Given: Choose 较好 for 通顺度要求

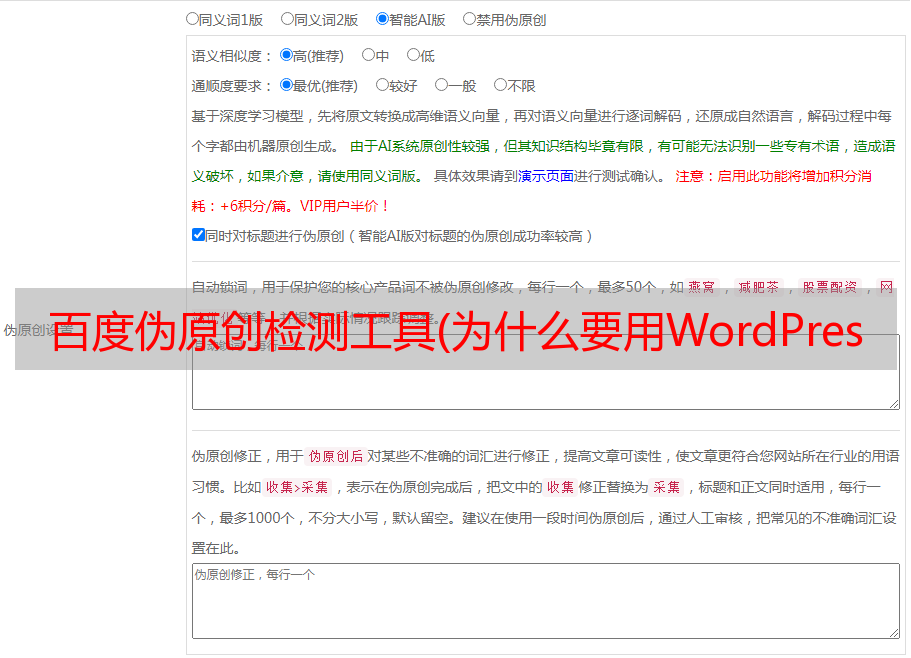Looking at the screenshot, I should pyautogui.click(x=382, y=85).
